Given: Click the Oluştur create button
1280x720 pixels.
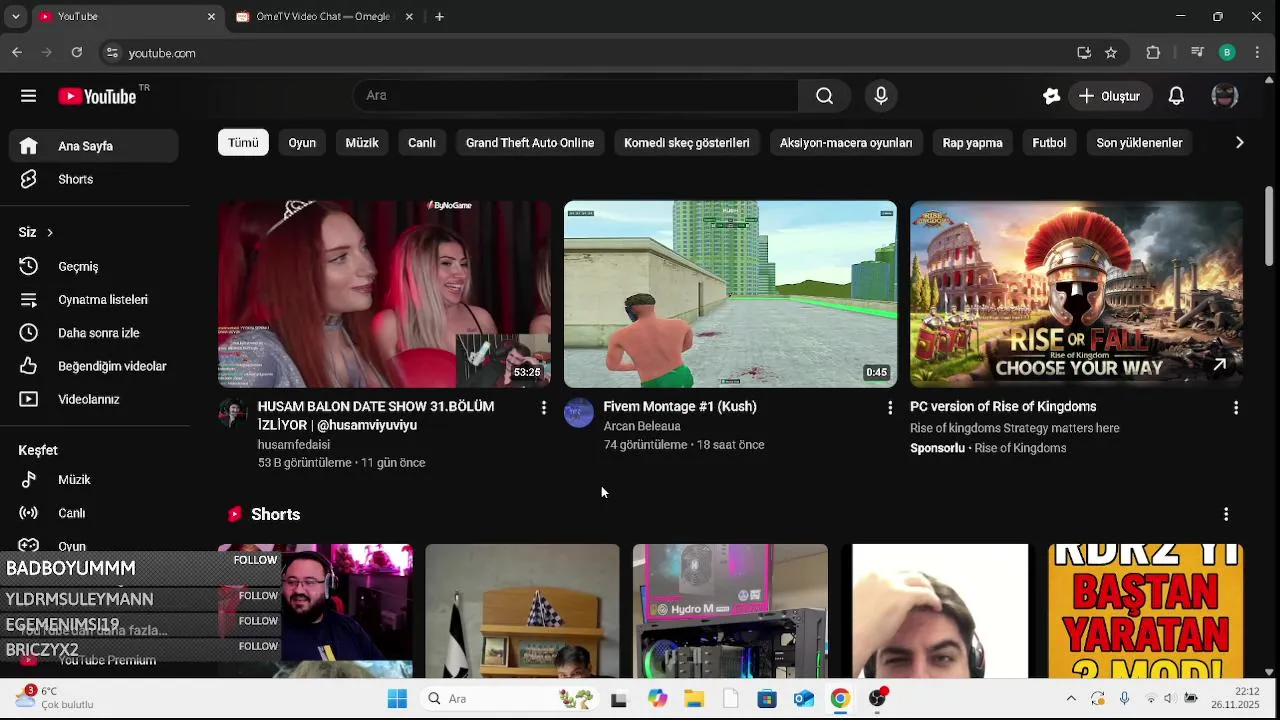Looking at the screenshot, I should 1110,96.
